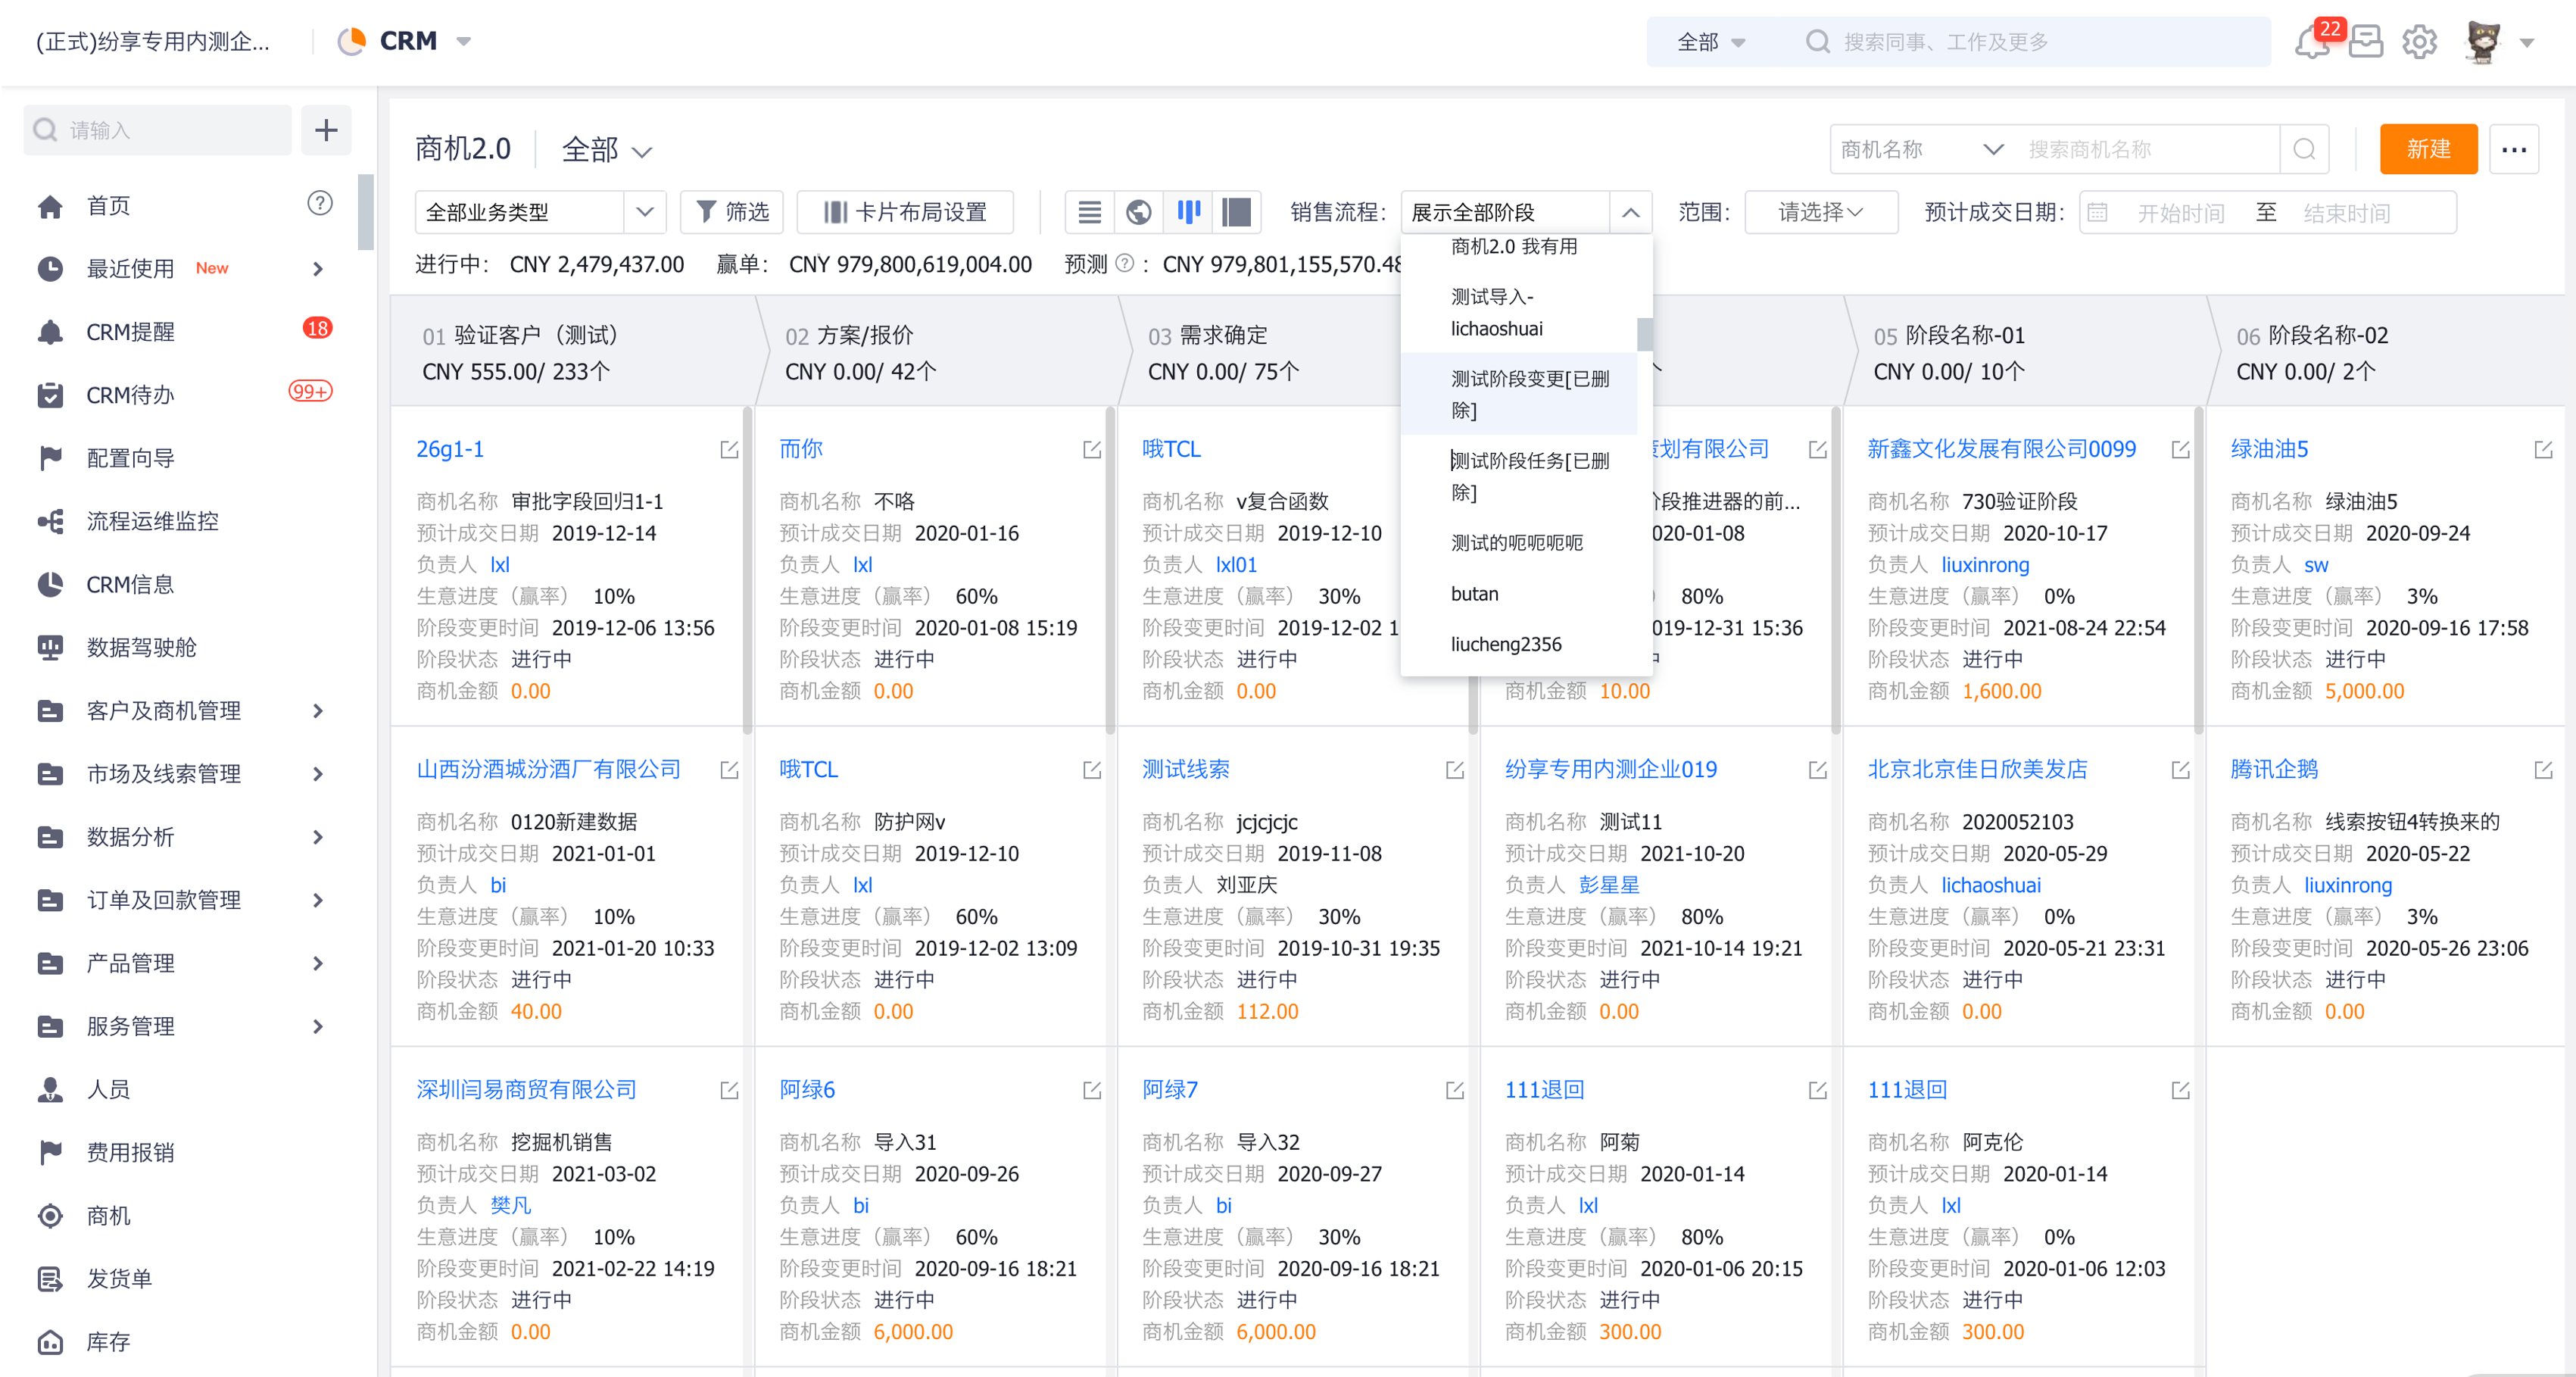Switch to globe map view icon
The image size is (2576, 1377).
pyautogui.click(x=1139, y=212)
